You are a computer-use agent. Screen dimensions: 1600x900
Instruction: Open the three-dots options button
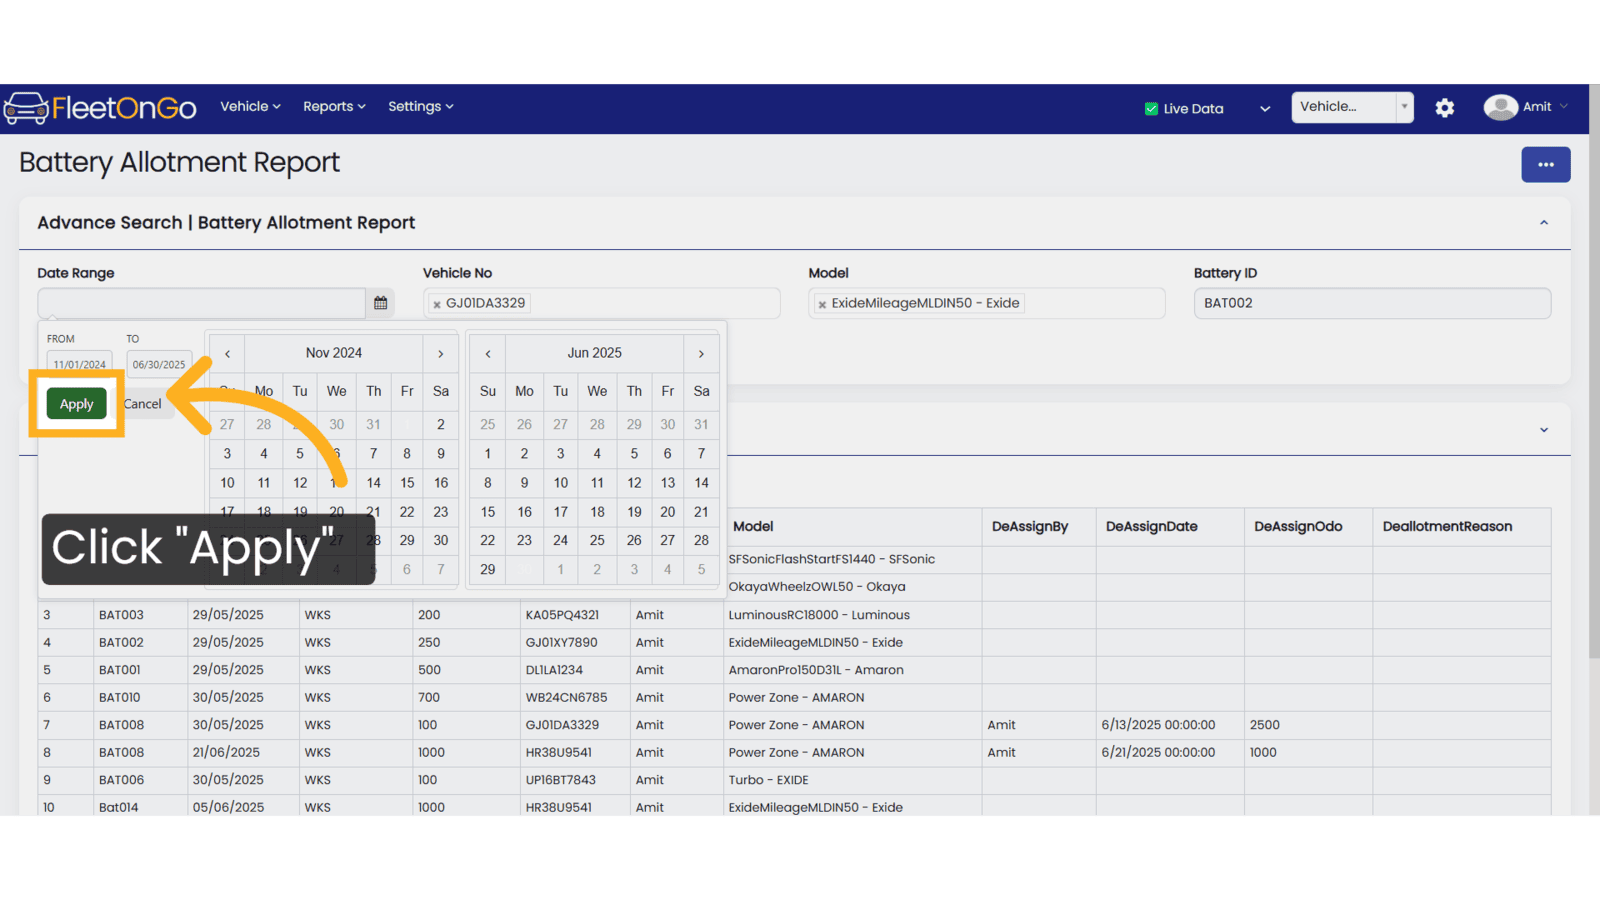click(x=1545, y=165)
